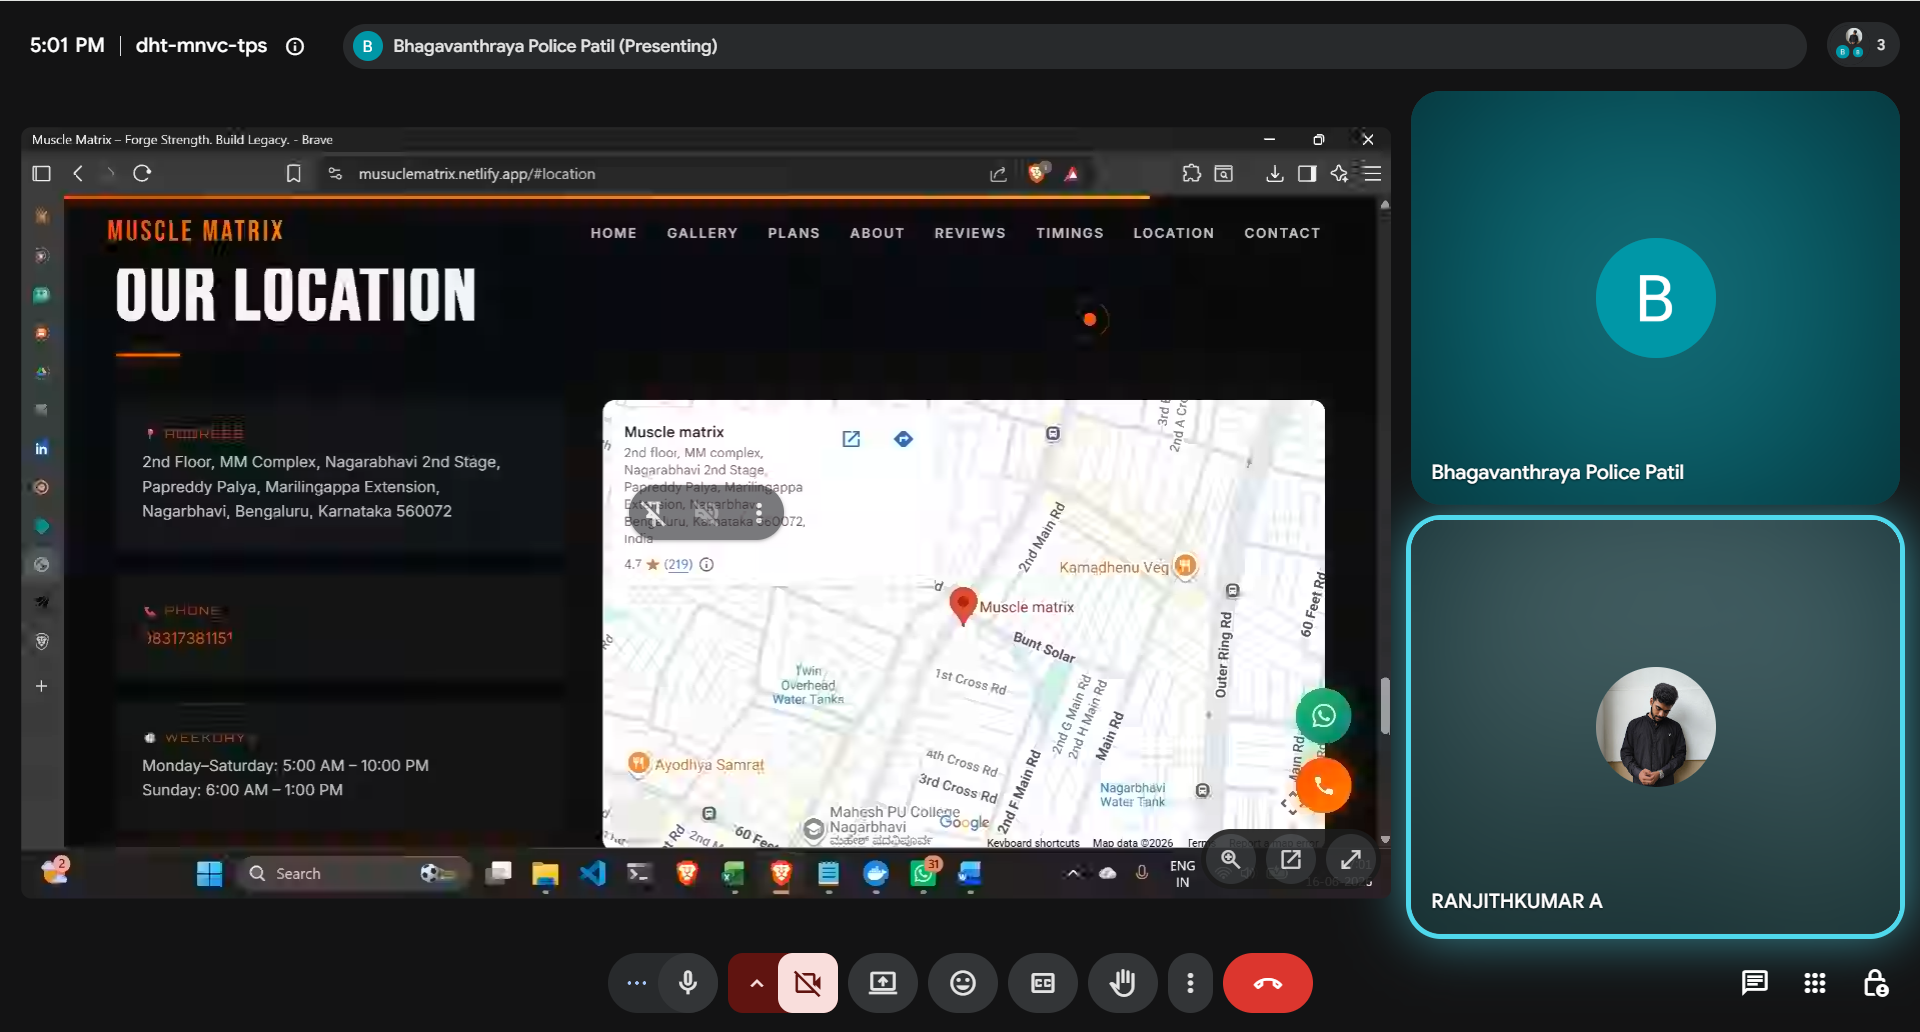Open the green WhatsApp floating button
1920x1032 pixels.
[x=1323, y=716]
